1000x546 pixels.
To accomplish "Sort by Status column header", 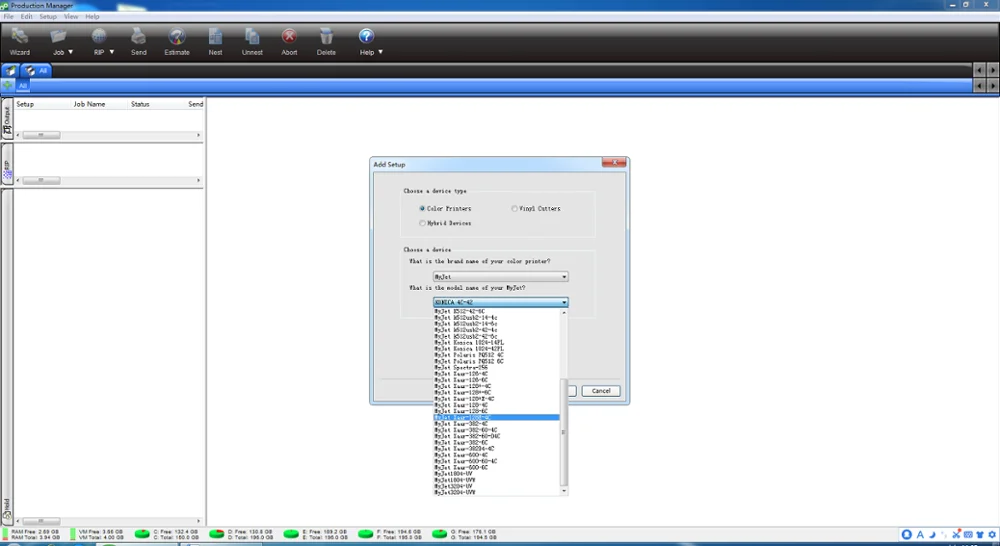I will (140, 104).
